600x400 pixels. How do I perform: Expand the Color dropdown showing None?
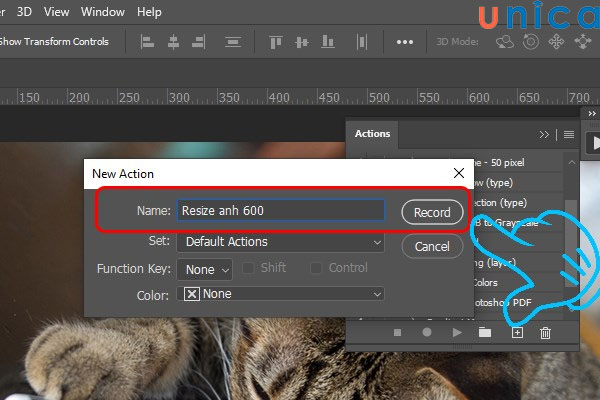click(x=280, y=294)
